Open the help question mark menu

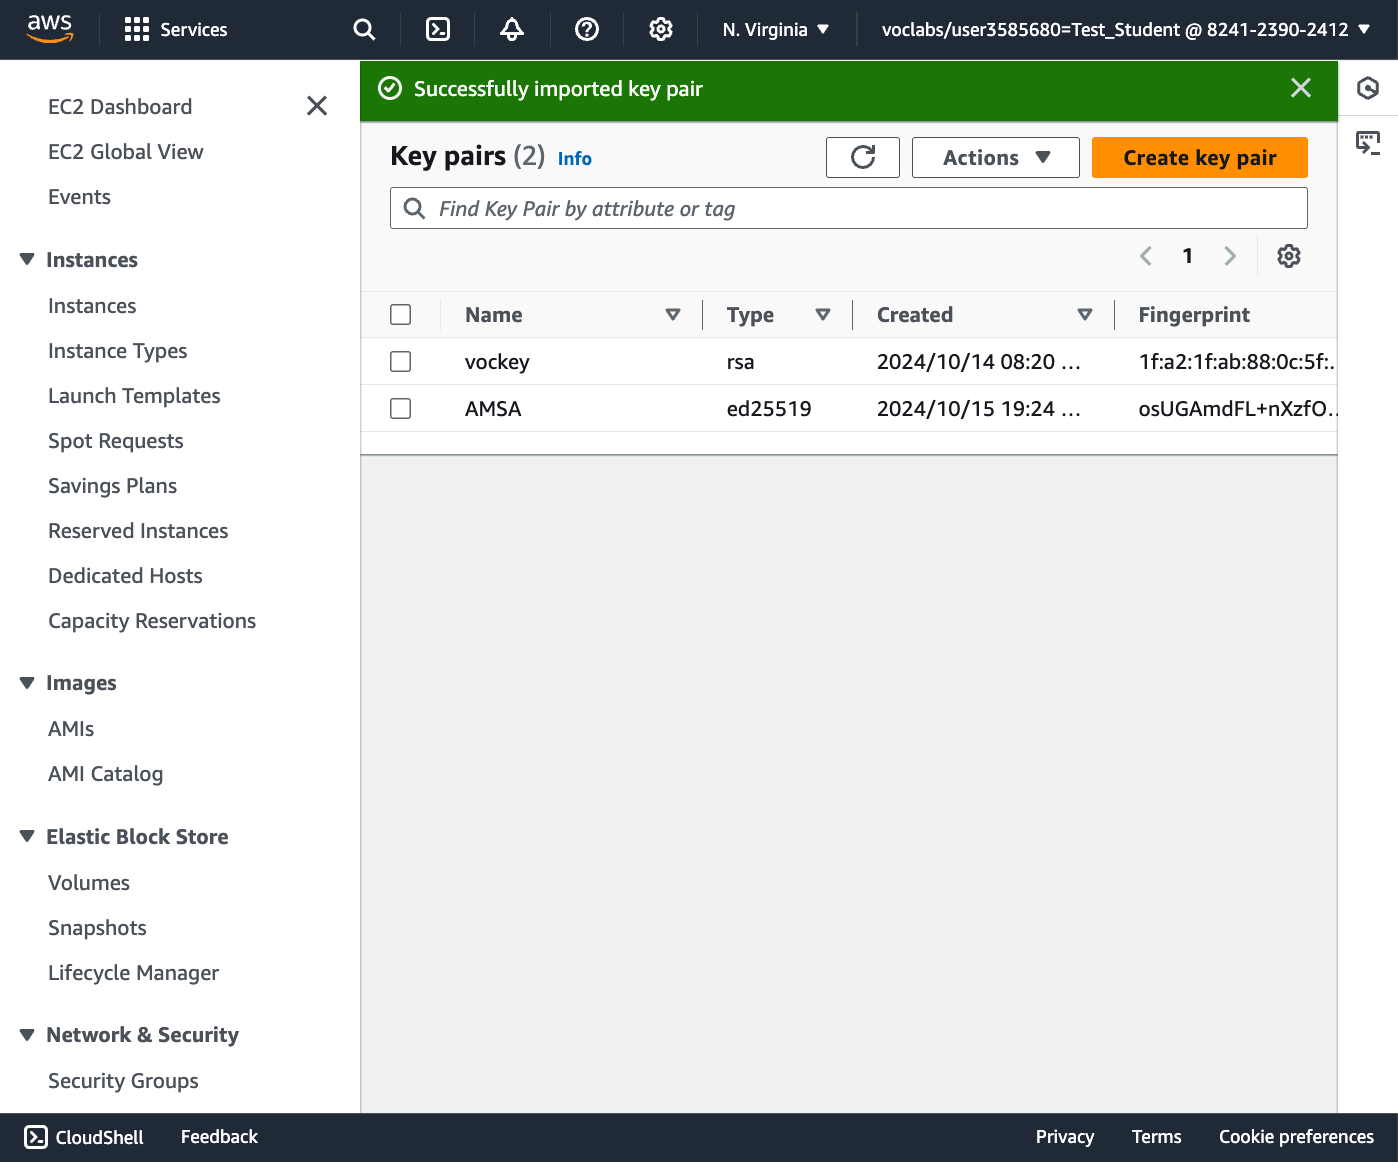(x=587, y=30)
